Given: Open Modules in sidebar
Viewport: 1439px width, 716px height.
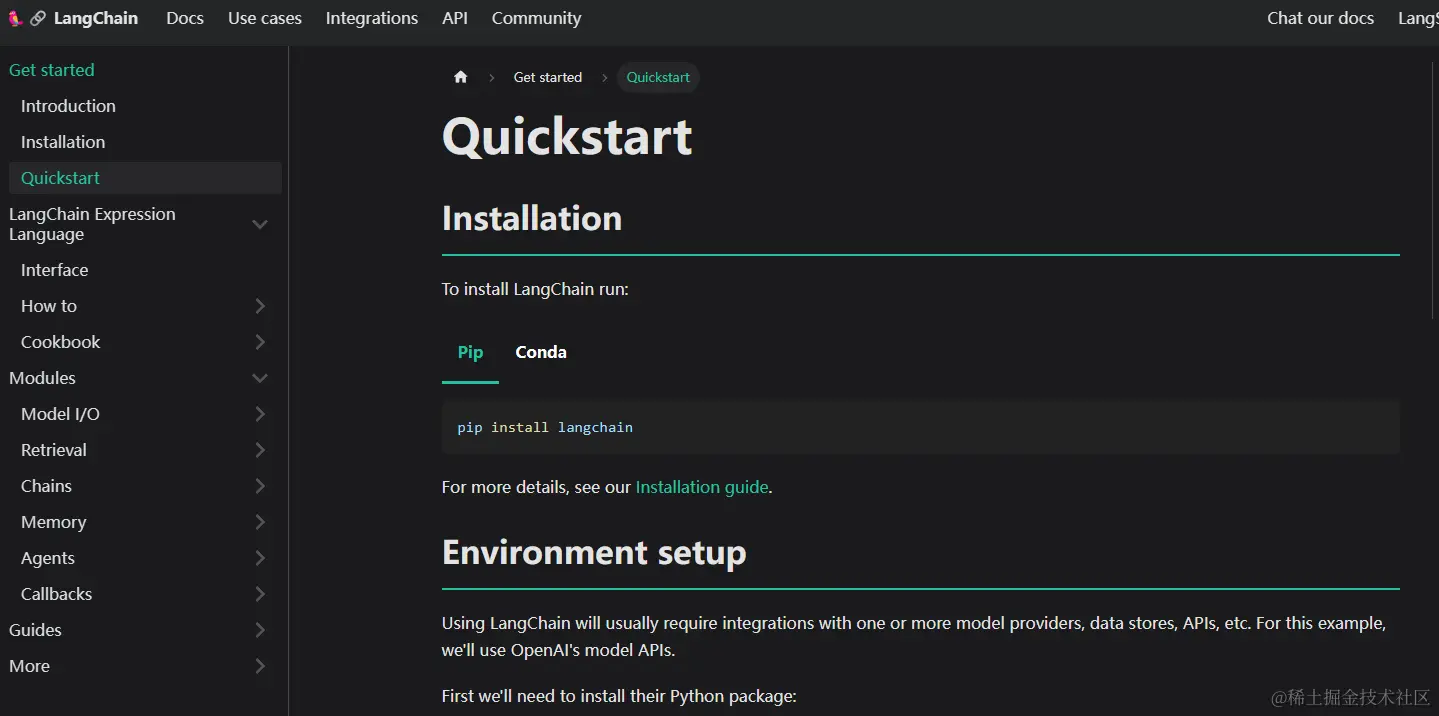Looking at the screenshot, I should (x=42, y=378).
